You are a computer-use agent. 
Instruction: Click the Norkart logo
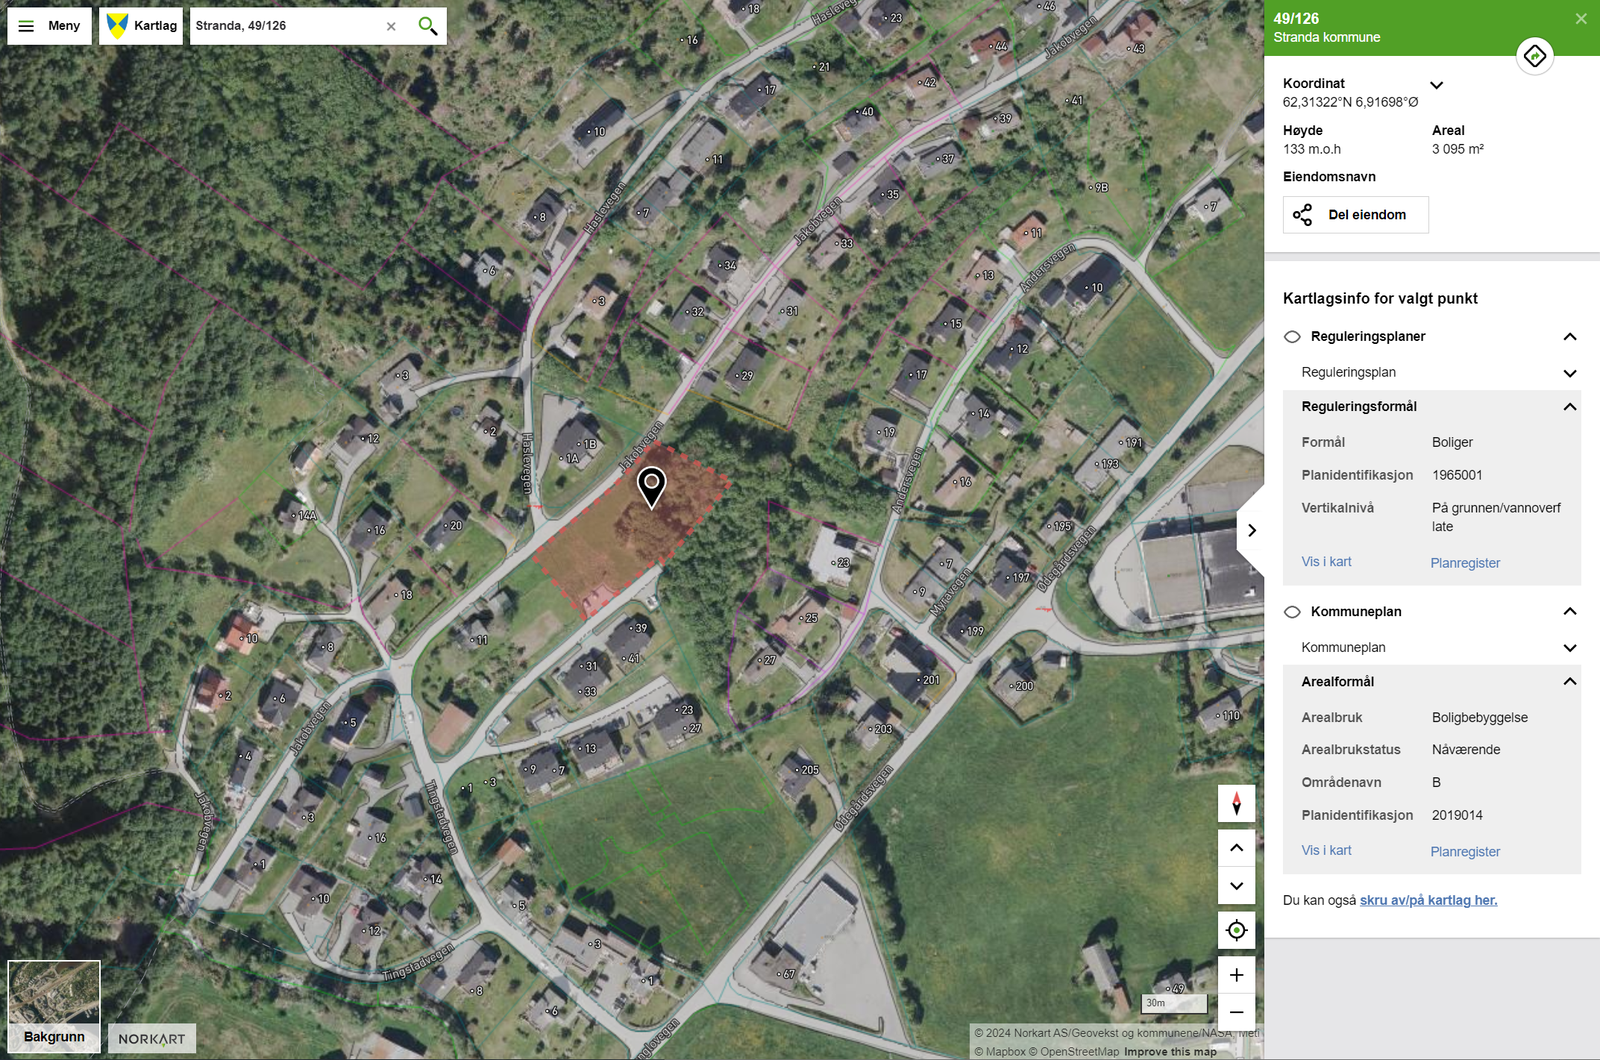point(152,1038)
